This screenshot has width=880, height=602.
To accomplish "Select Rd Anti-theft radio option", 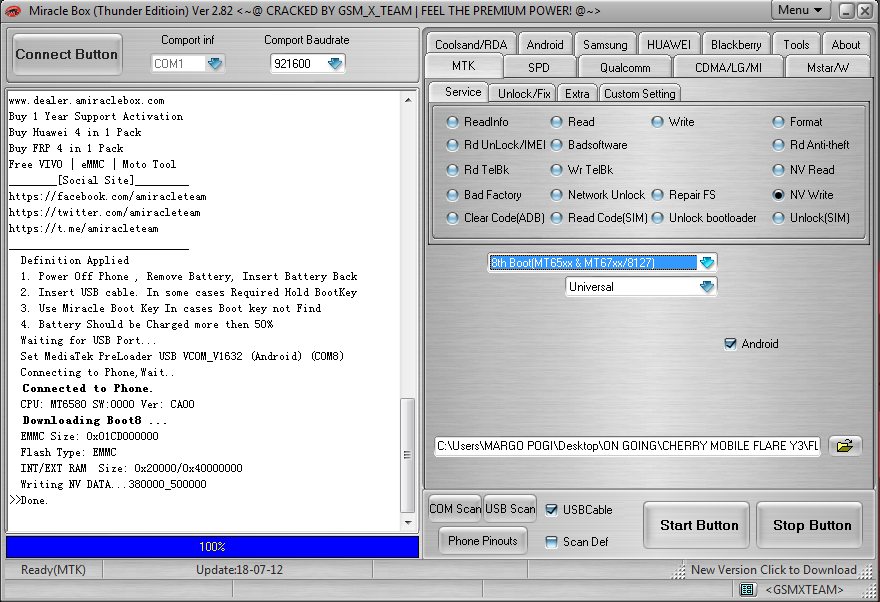I will pos(778,145).
